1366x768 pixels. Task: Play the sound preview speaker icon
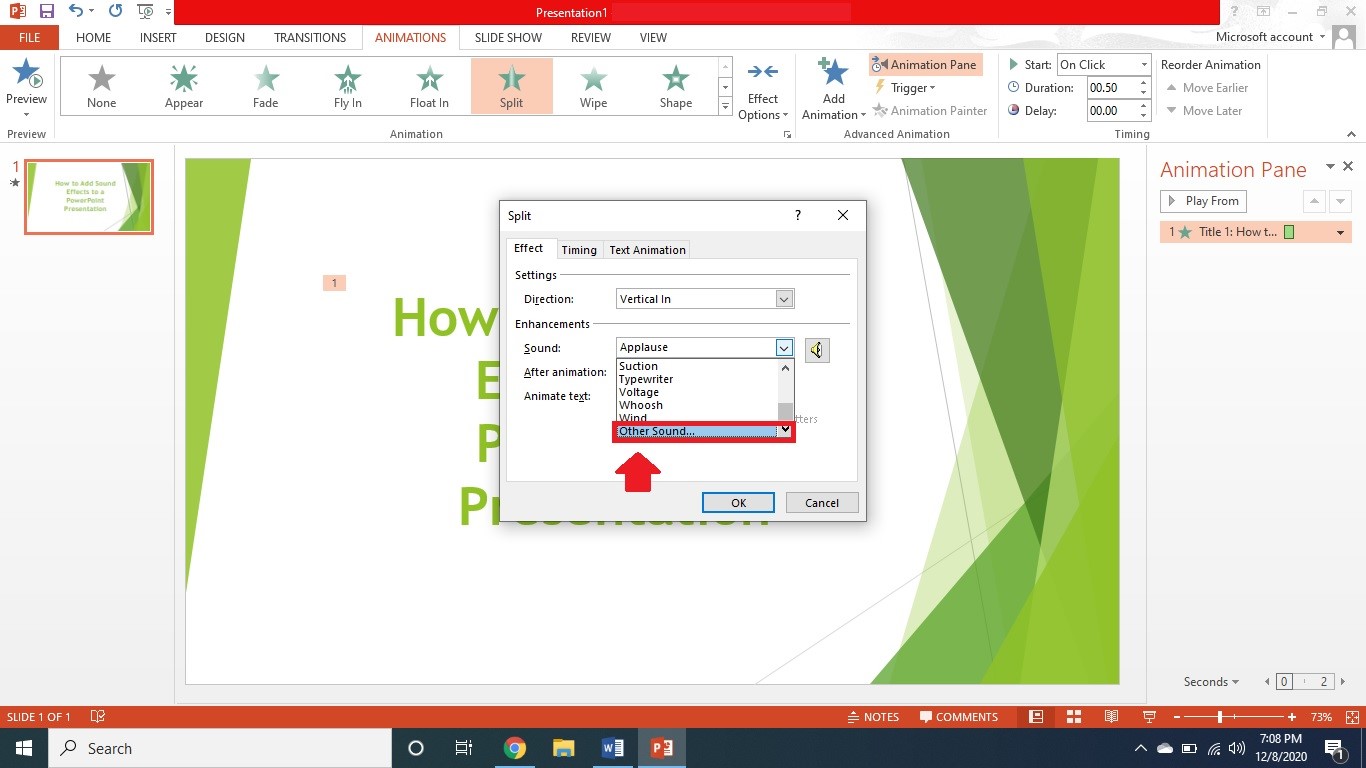point(817,350)
